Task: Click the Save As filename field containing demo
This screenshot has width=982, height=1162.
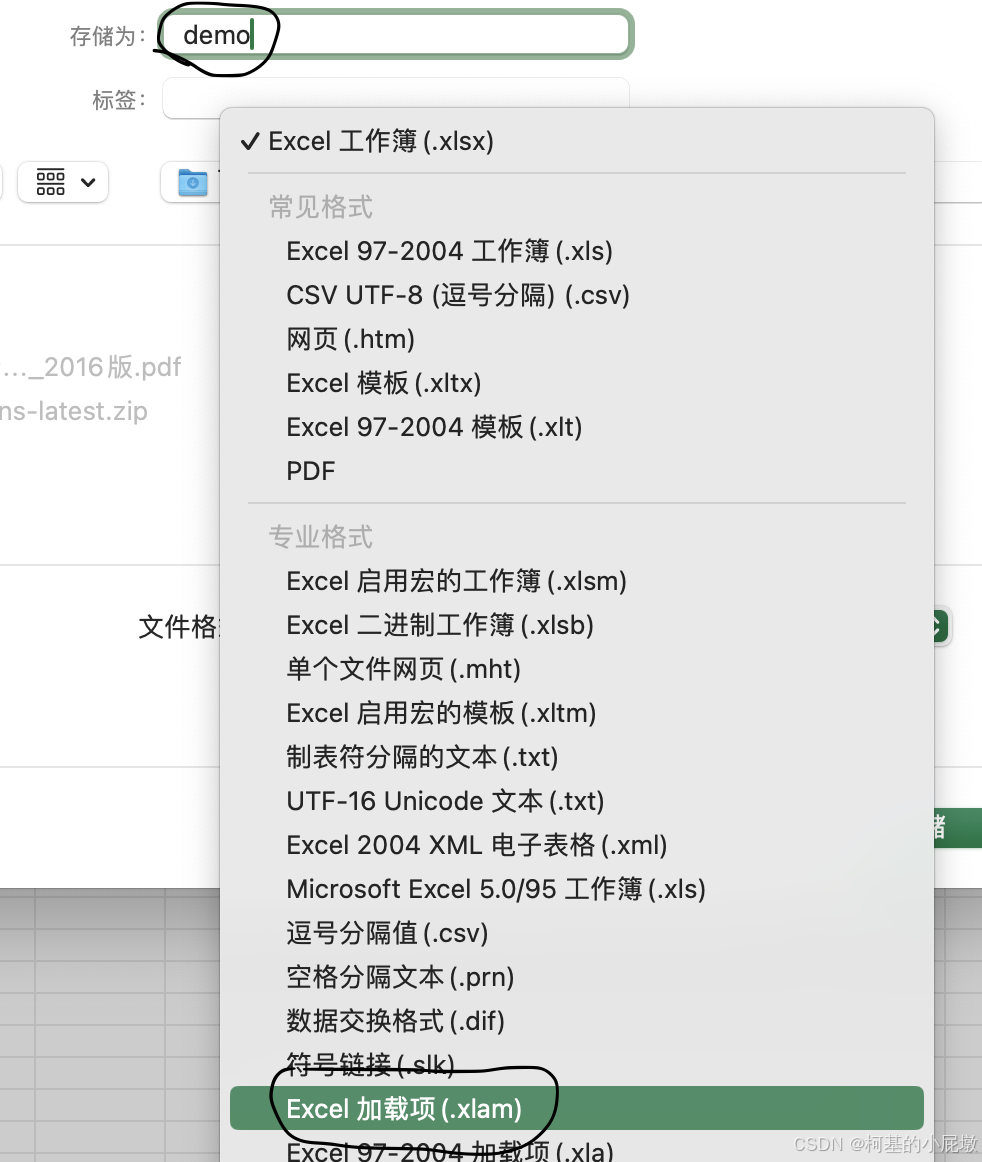Action: tap(395, 35)
